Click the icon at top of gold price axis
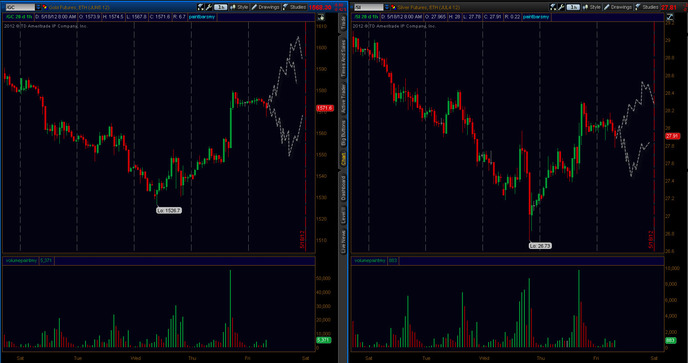 [321, 17]
